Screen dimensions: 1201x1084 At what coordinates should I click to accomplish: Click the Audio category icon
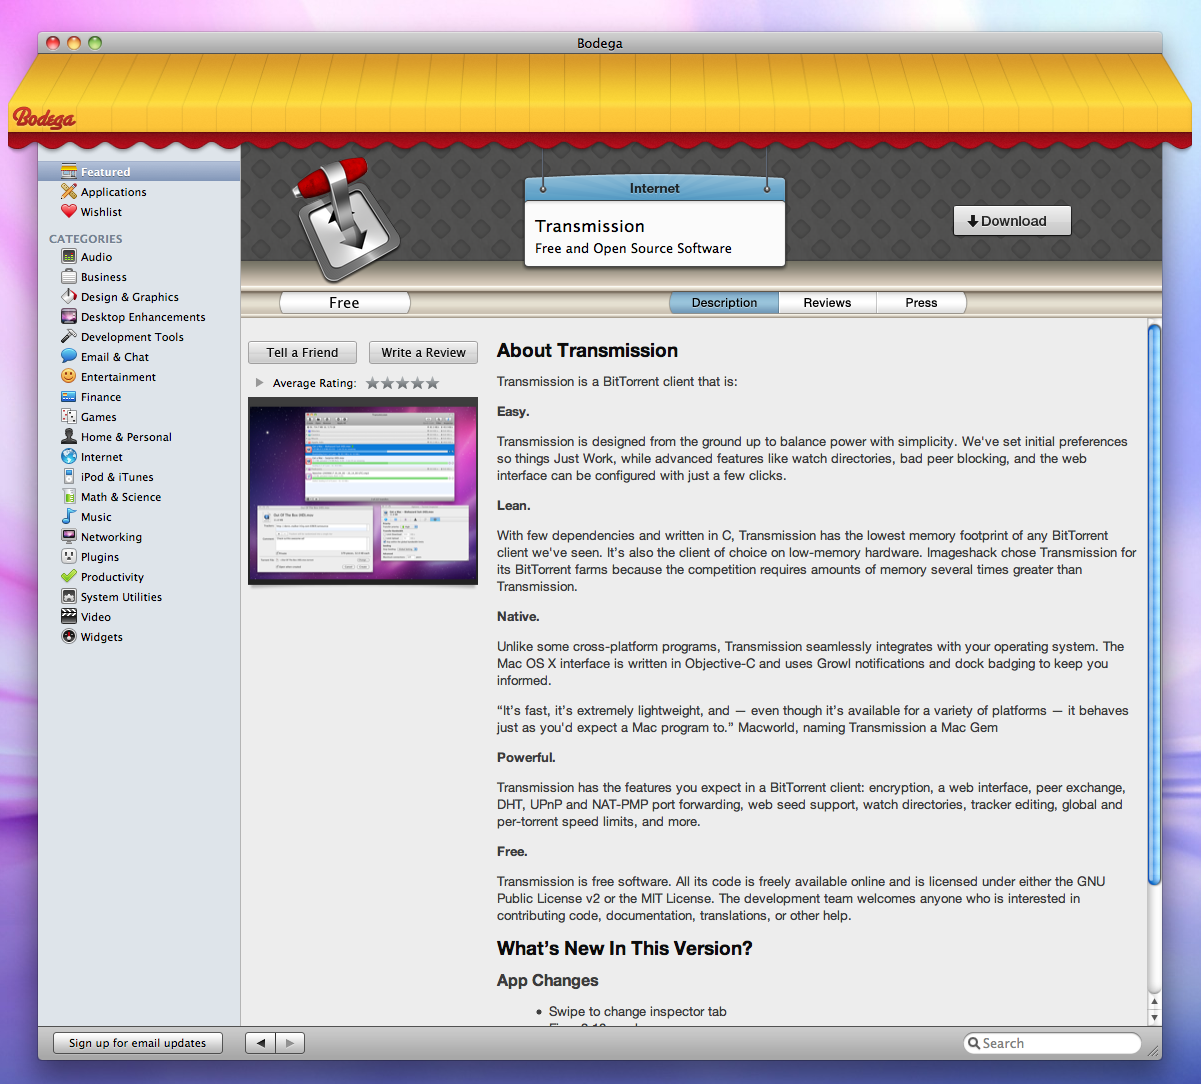(x=69, y=257)
